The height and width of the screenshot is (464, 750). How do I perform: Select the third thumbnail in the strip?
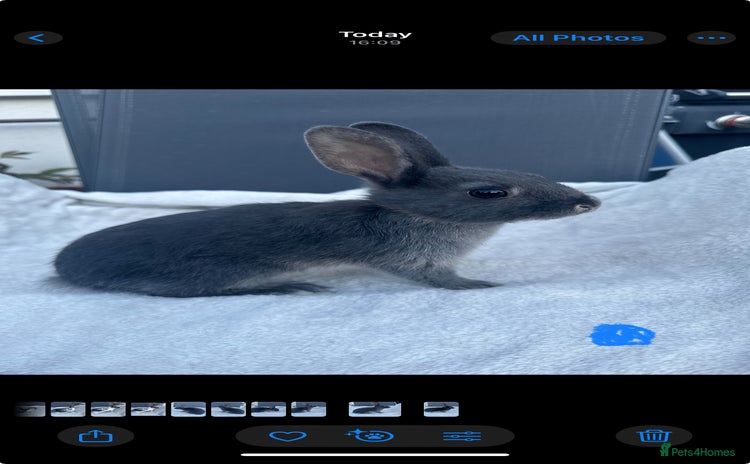tap(108, 409)
